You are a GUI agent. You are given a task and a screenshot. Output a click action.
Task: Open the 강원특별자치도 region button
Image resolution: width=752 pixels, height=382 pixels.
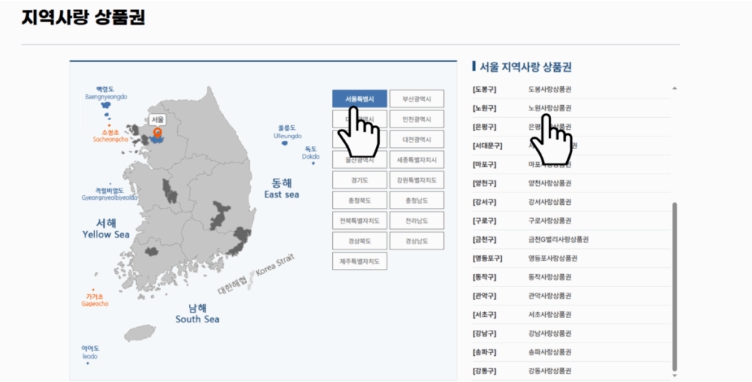(x=416, y=180)
